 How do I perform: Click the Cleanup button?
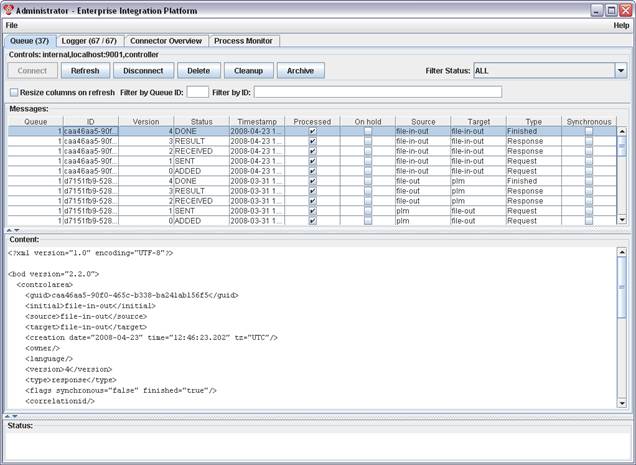[x=249, y=71]
